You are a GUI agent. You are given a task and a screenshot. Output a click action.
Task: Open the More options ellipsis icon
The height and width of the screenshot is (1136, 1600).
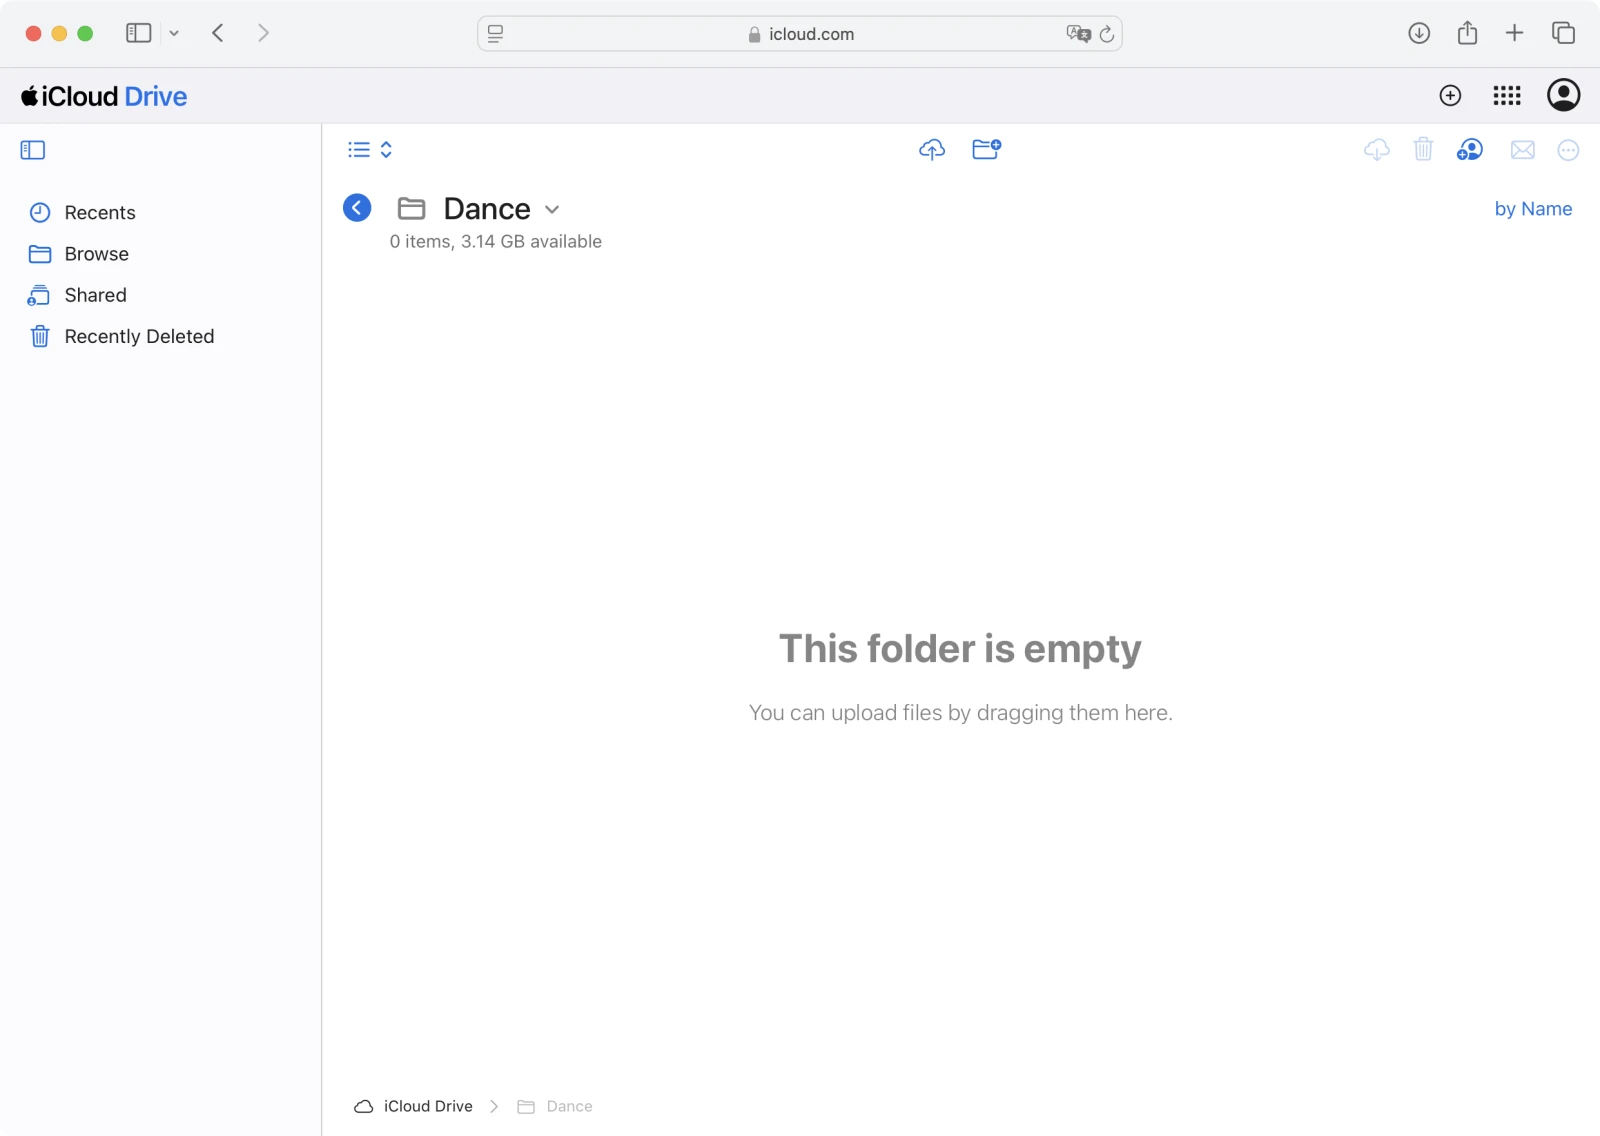click(x=1568, y=150)
